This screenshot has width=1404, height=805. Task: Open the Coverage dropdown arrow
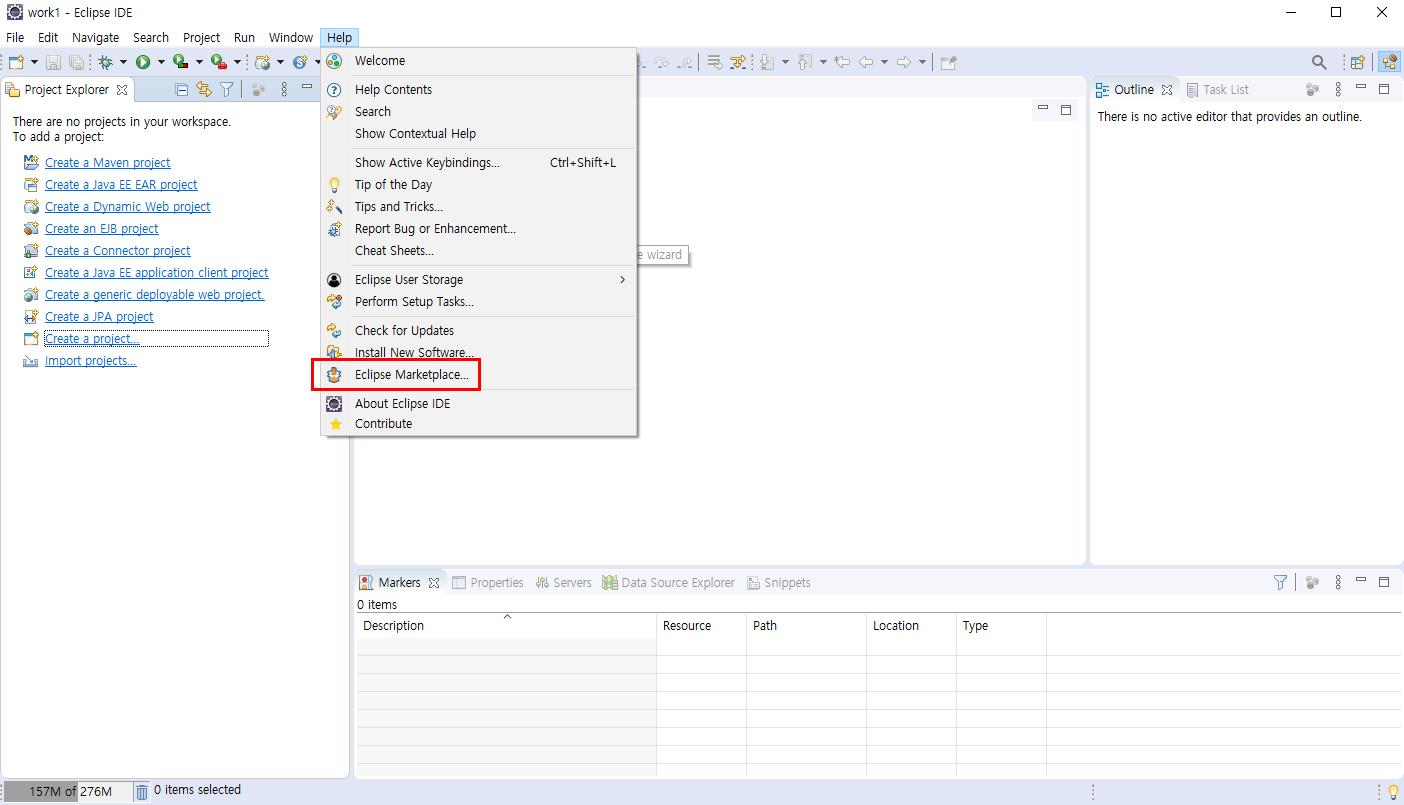(198, 62)
